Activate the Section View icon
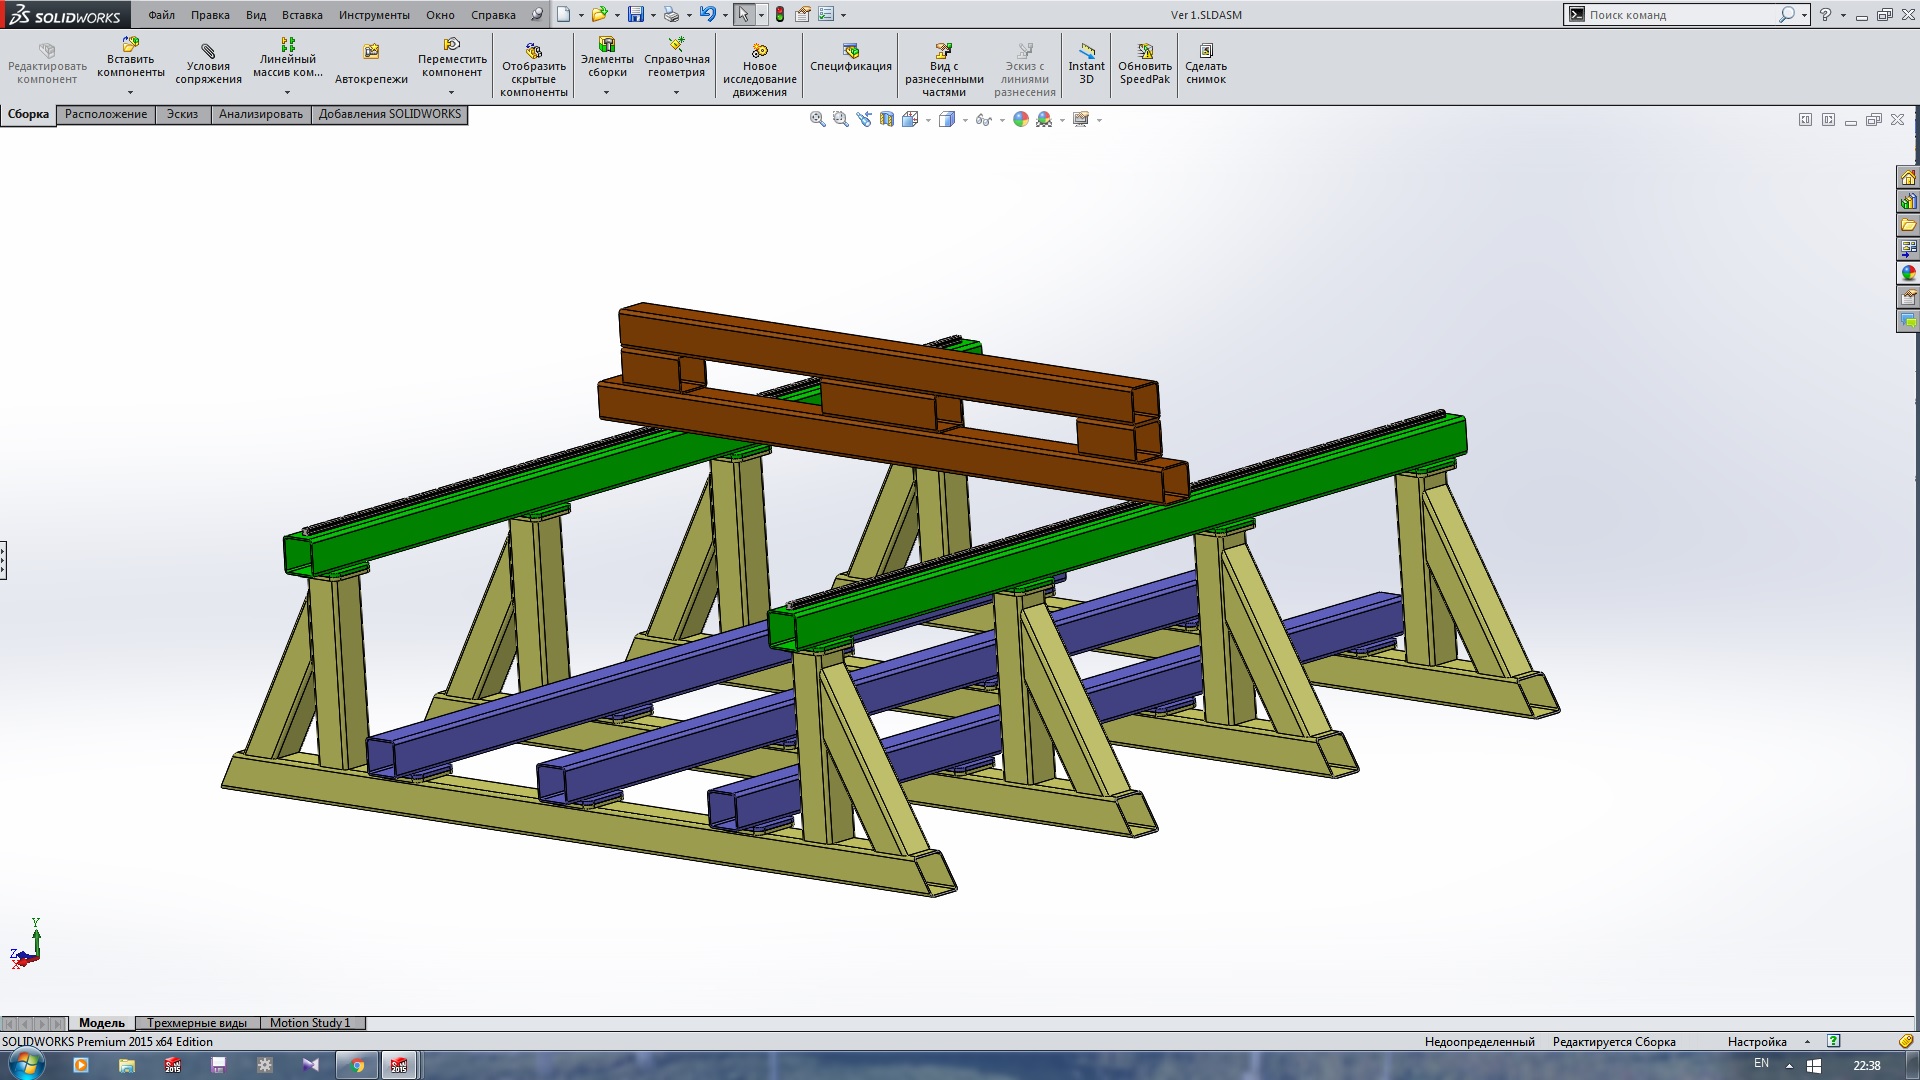This screenshot has height=1080, width=1920. coord(887,119)
